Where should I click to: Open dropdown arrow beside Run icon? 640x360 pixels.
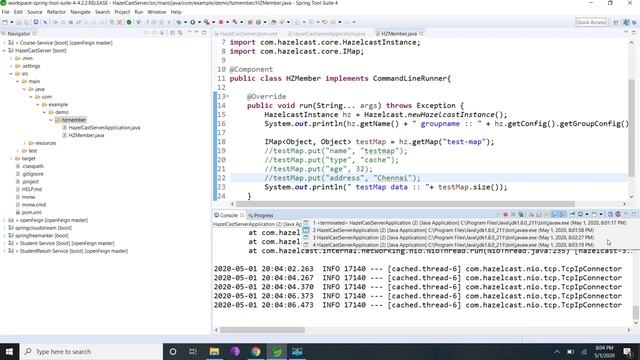pyautogui.click(x=199, y=22)
